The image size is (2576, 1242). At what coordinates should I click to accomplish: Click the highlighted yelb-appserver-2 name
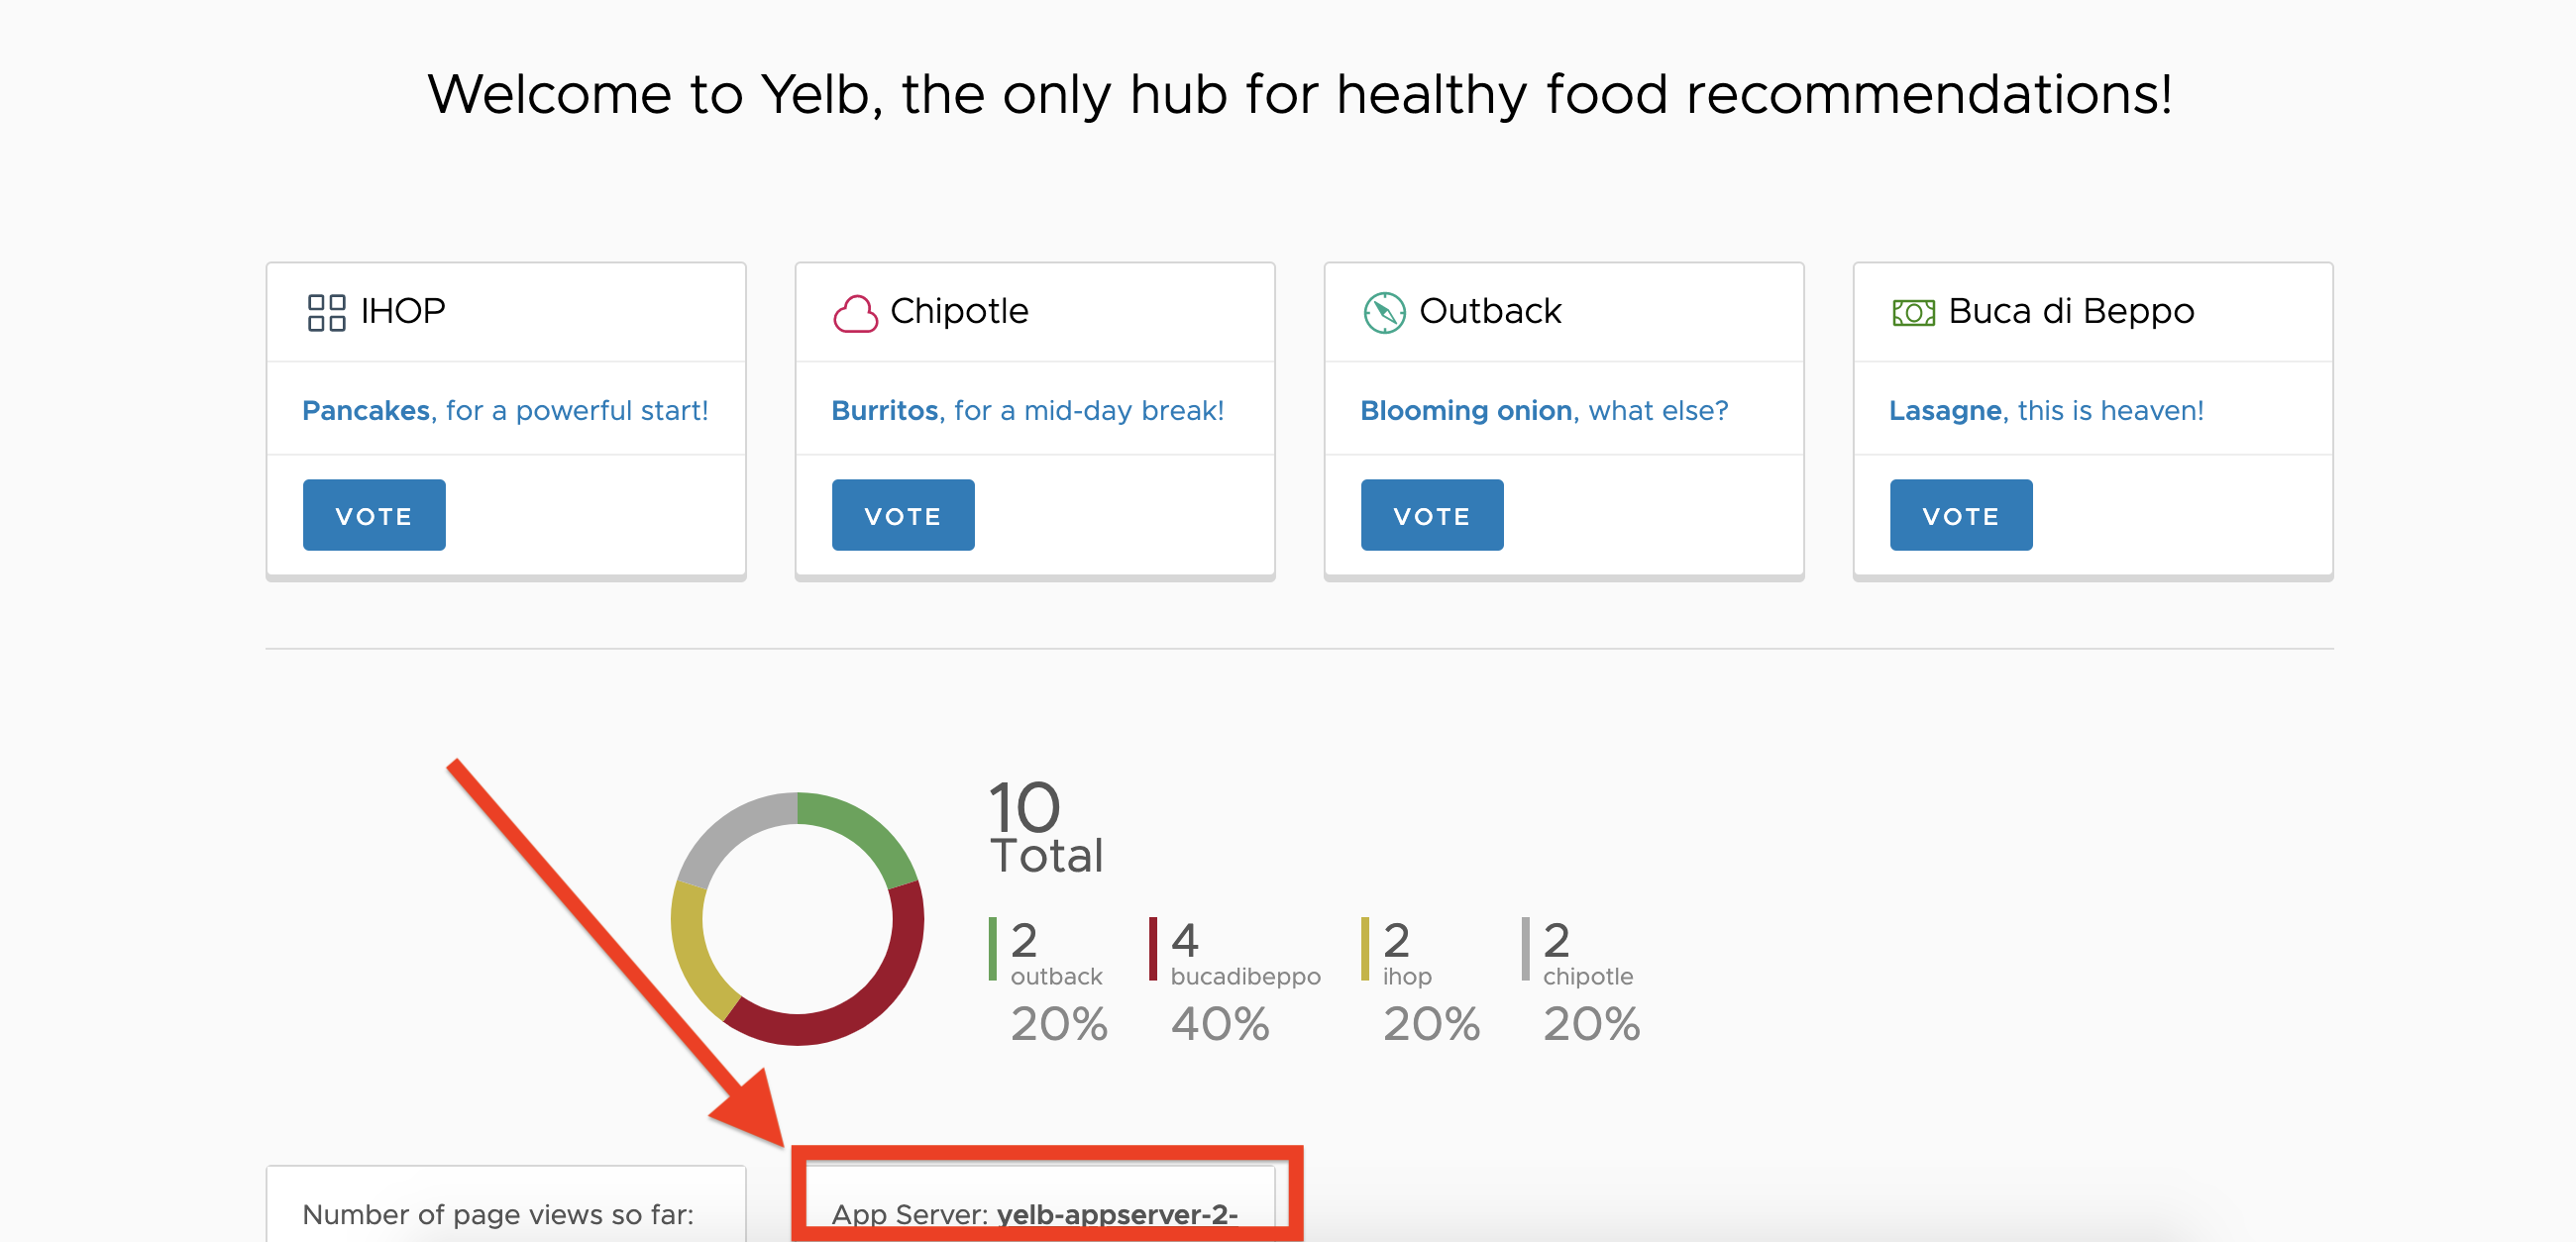pyautogui.click(x=1119, y=1214)
